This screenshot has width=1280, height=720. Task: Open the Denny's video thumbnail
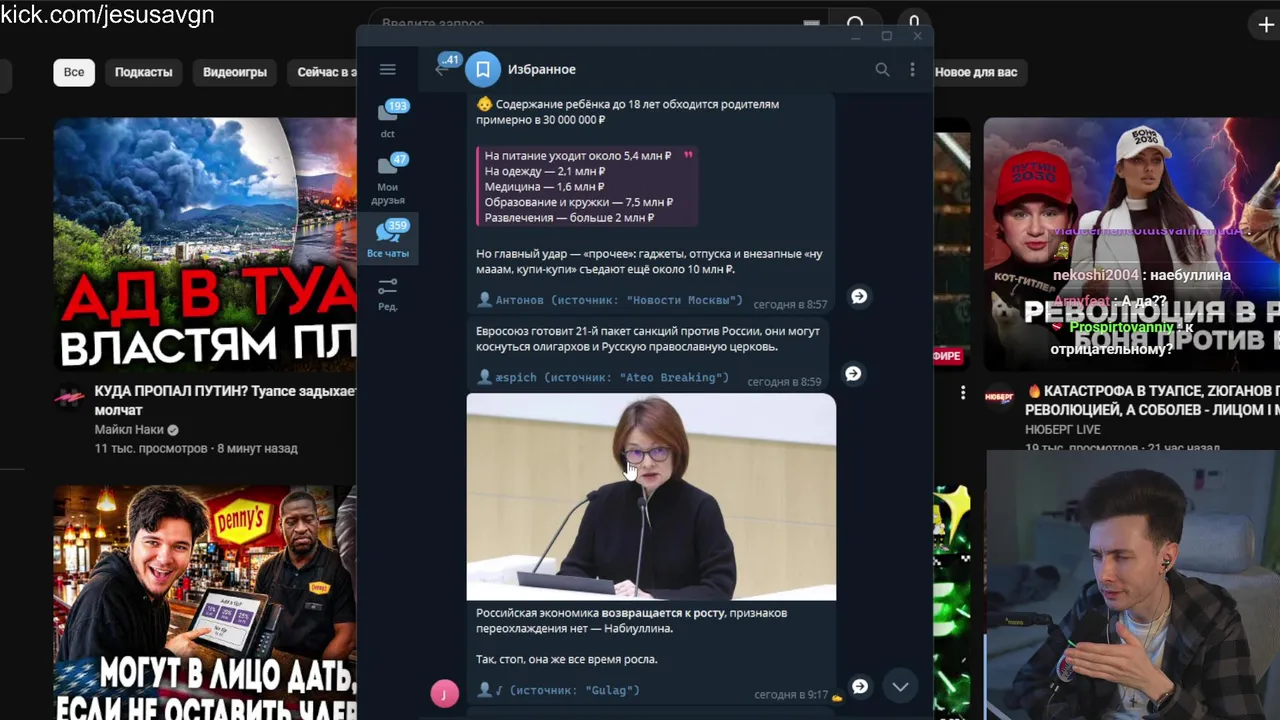point(205,602)
